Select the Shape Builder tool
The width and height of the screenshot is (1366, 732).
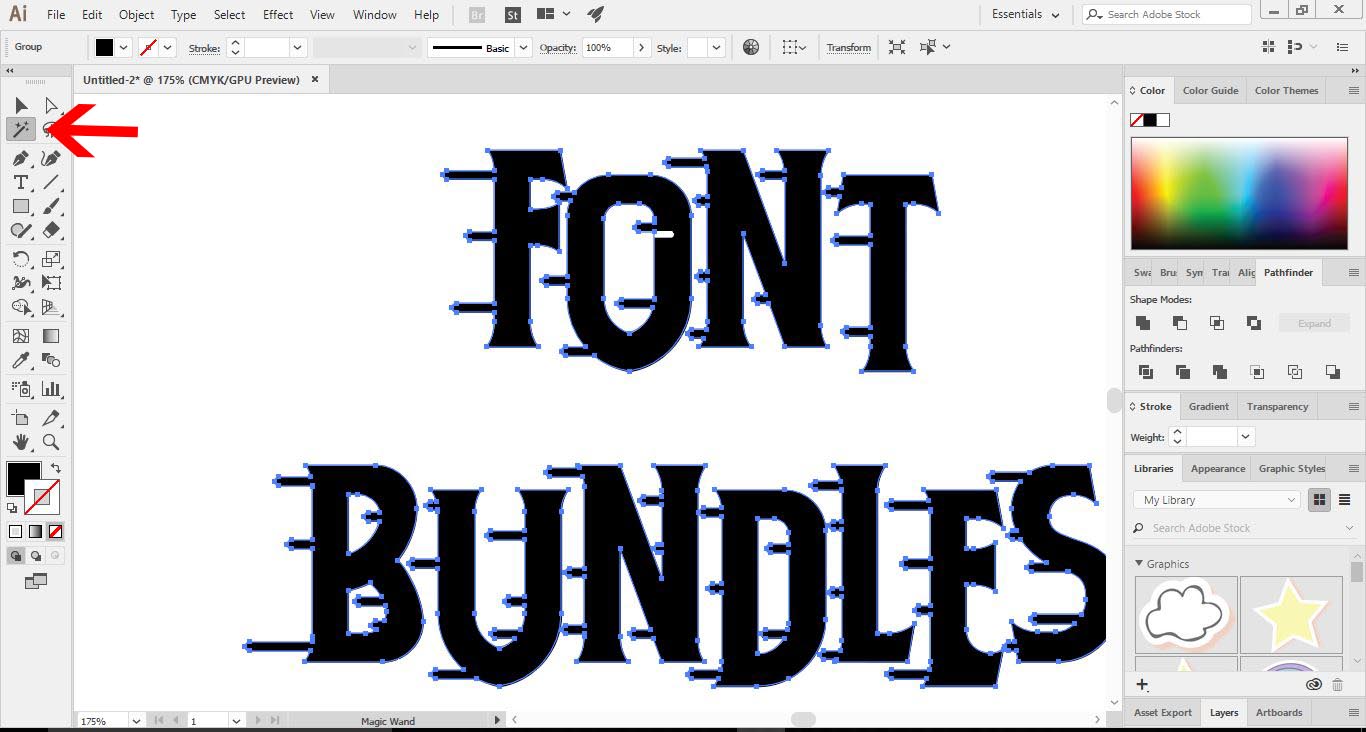coord(21,307)
